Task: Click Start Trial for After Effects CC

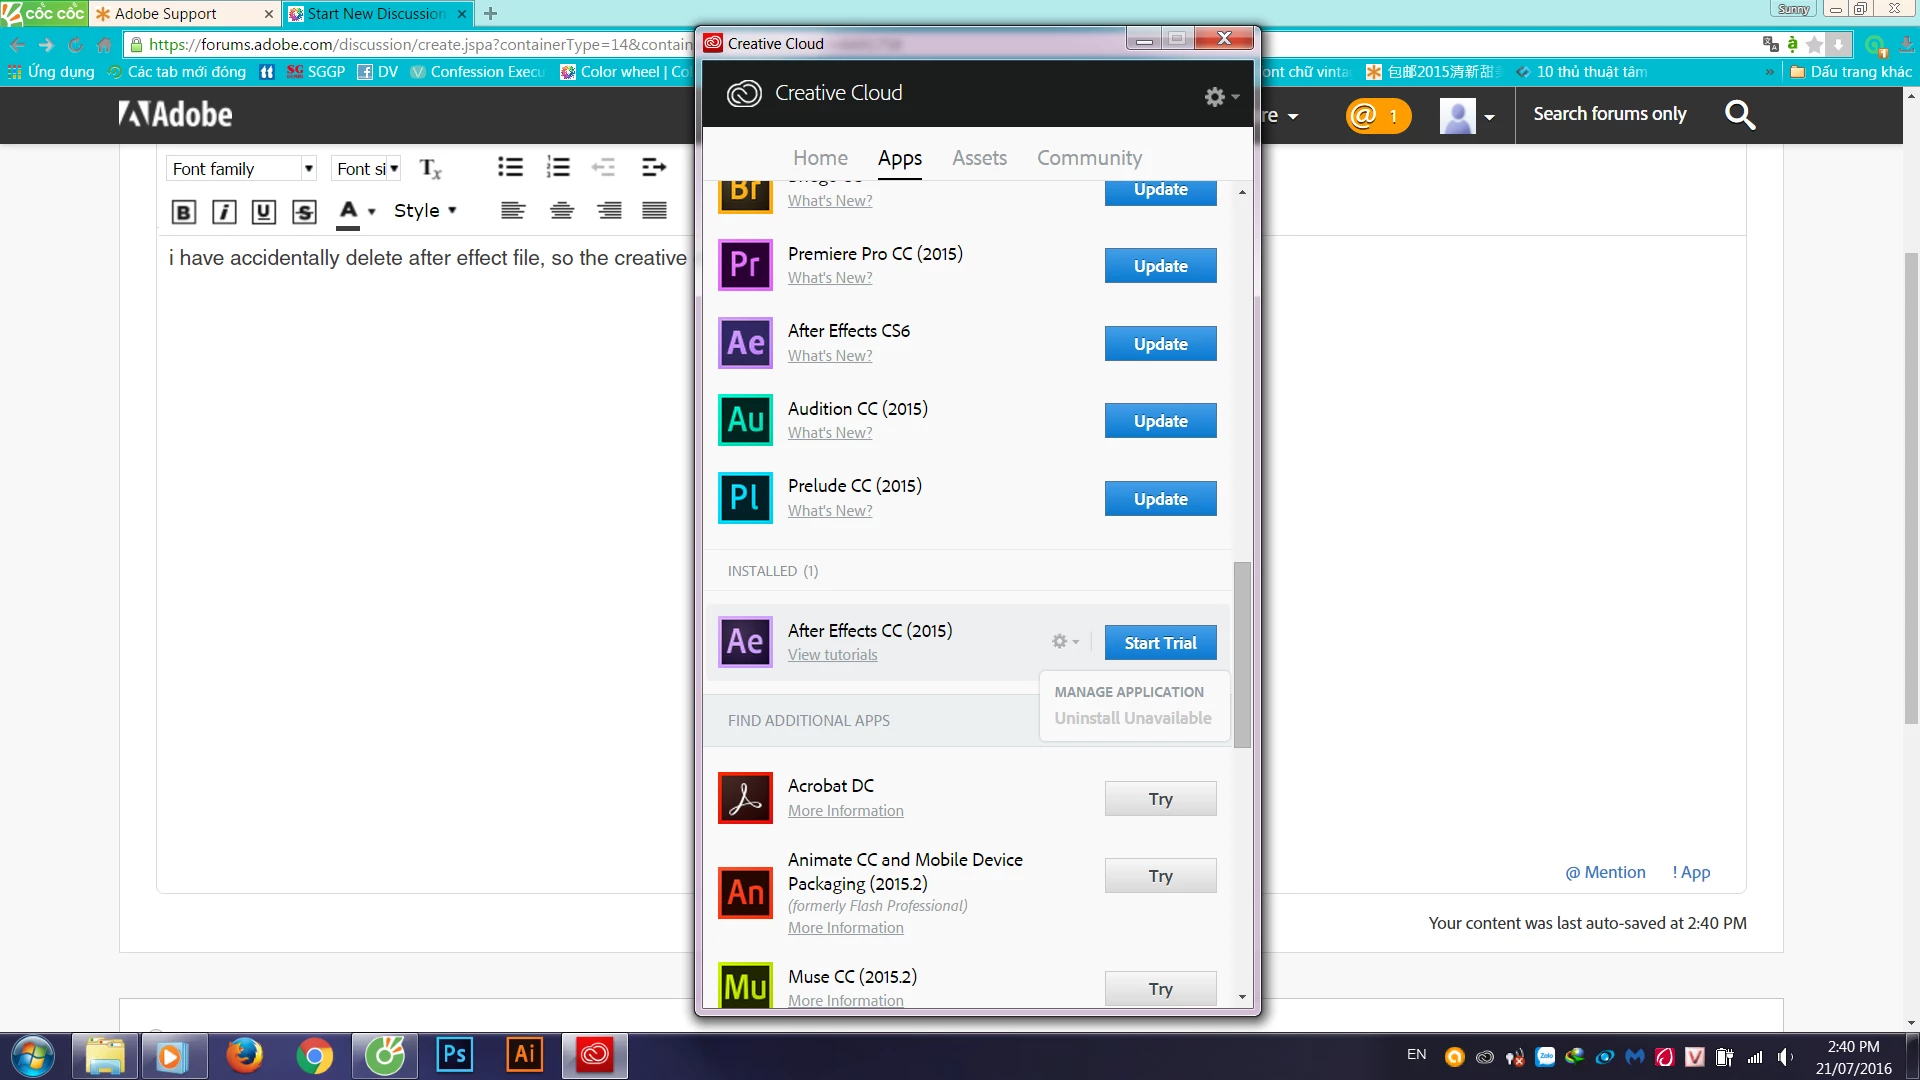Action: (x=1160, y=643)
